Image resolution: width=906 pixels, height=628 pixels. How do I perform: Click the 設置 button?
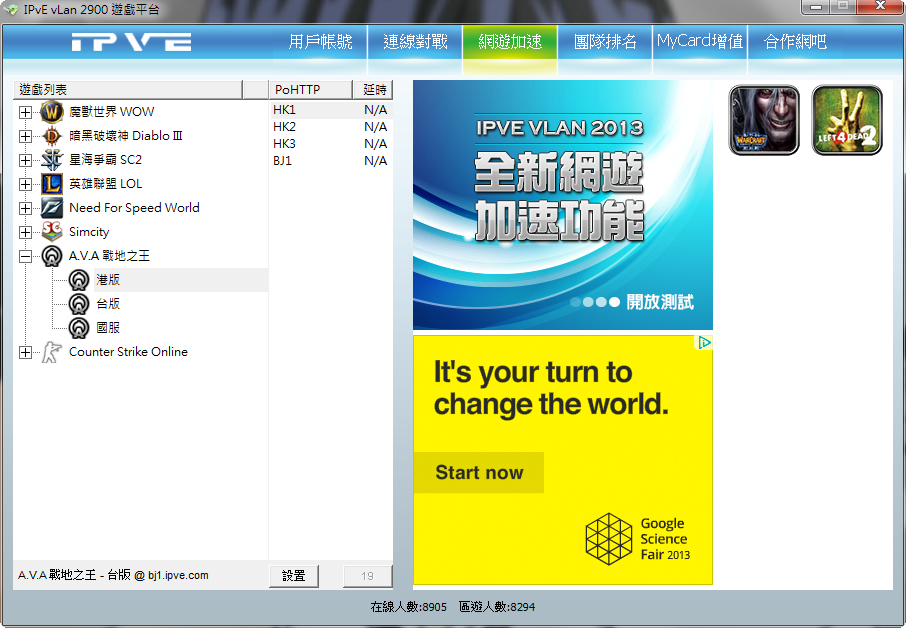pos(294,576)
